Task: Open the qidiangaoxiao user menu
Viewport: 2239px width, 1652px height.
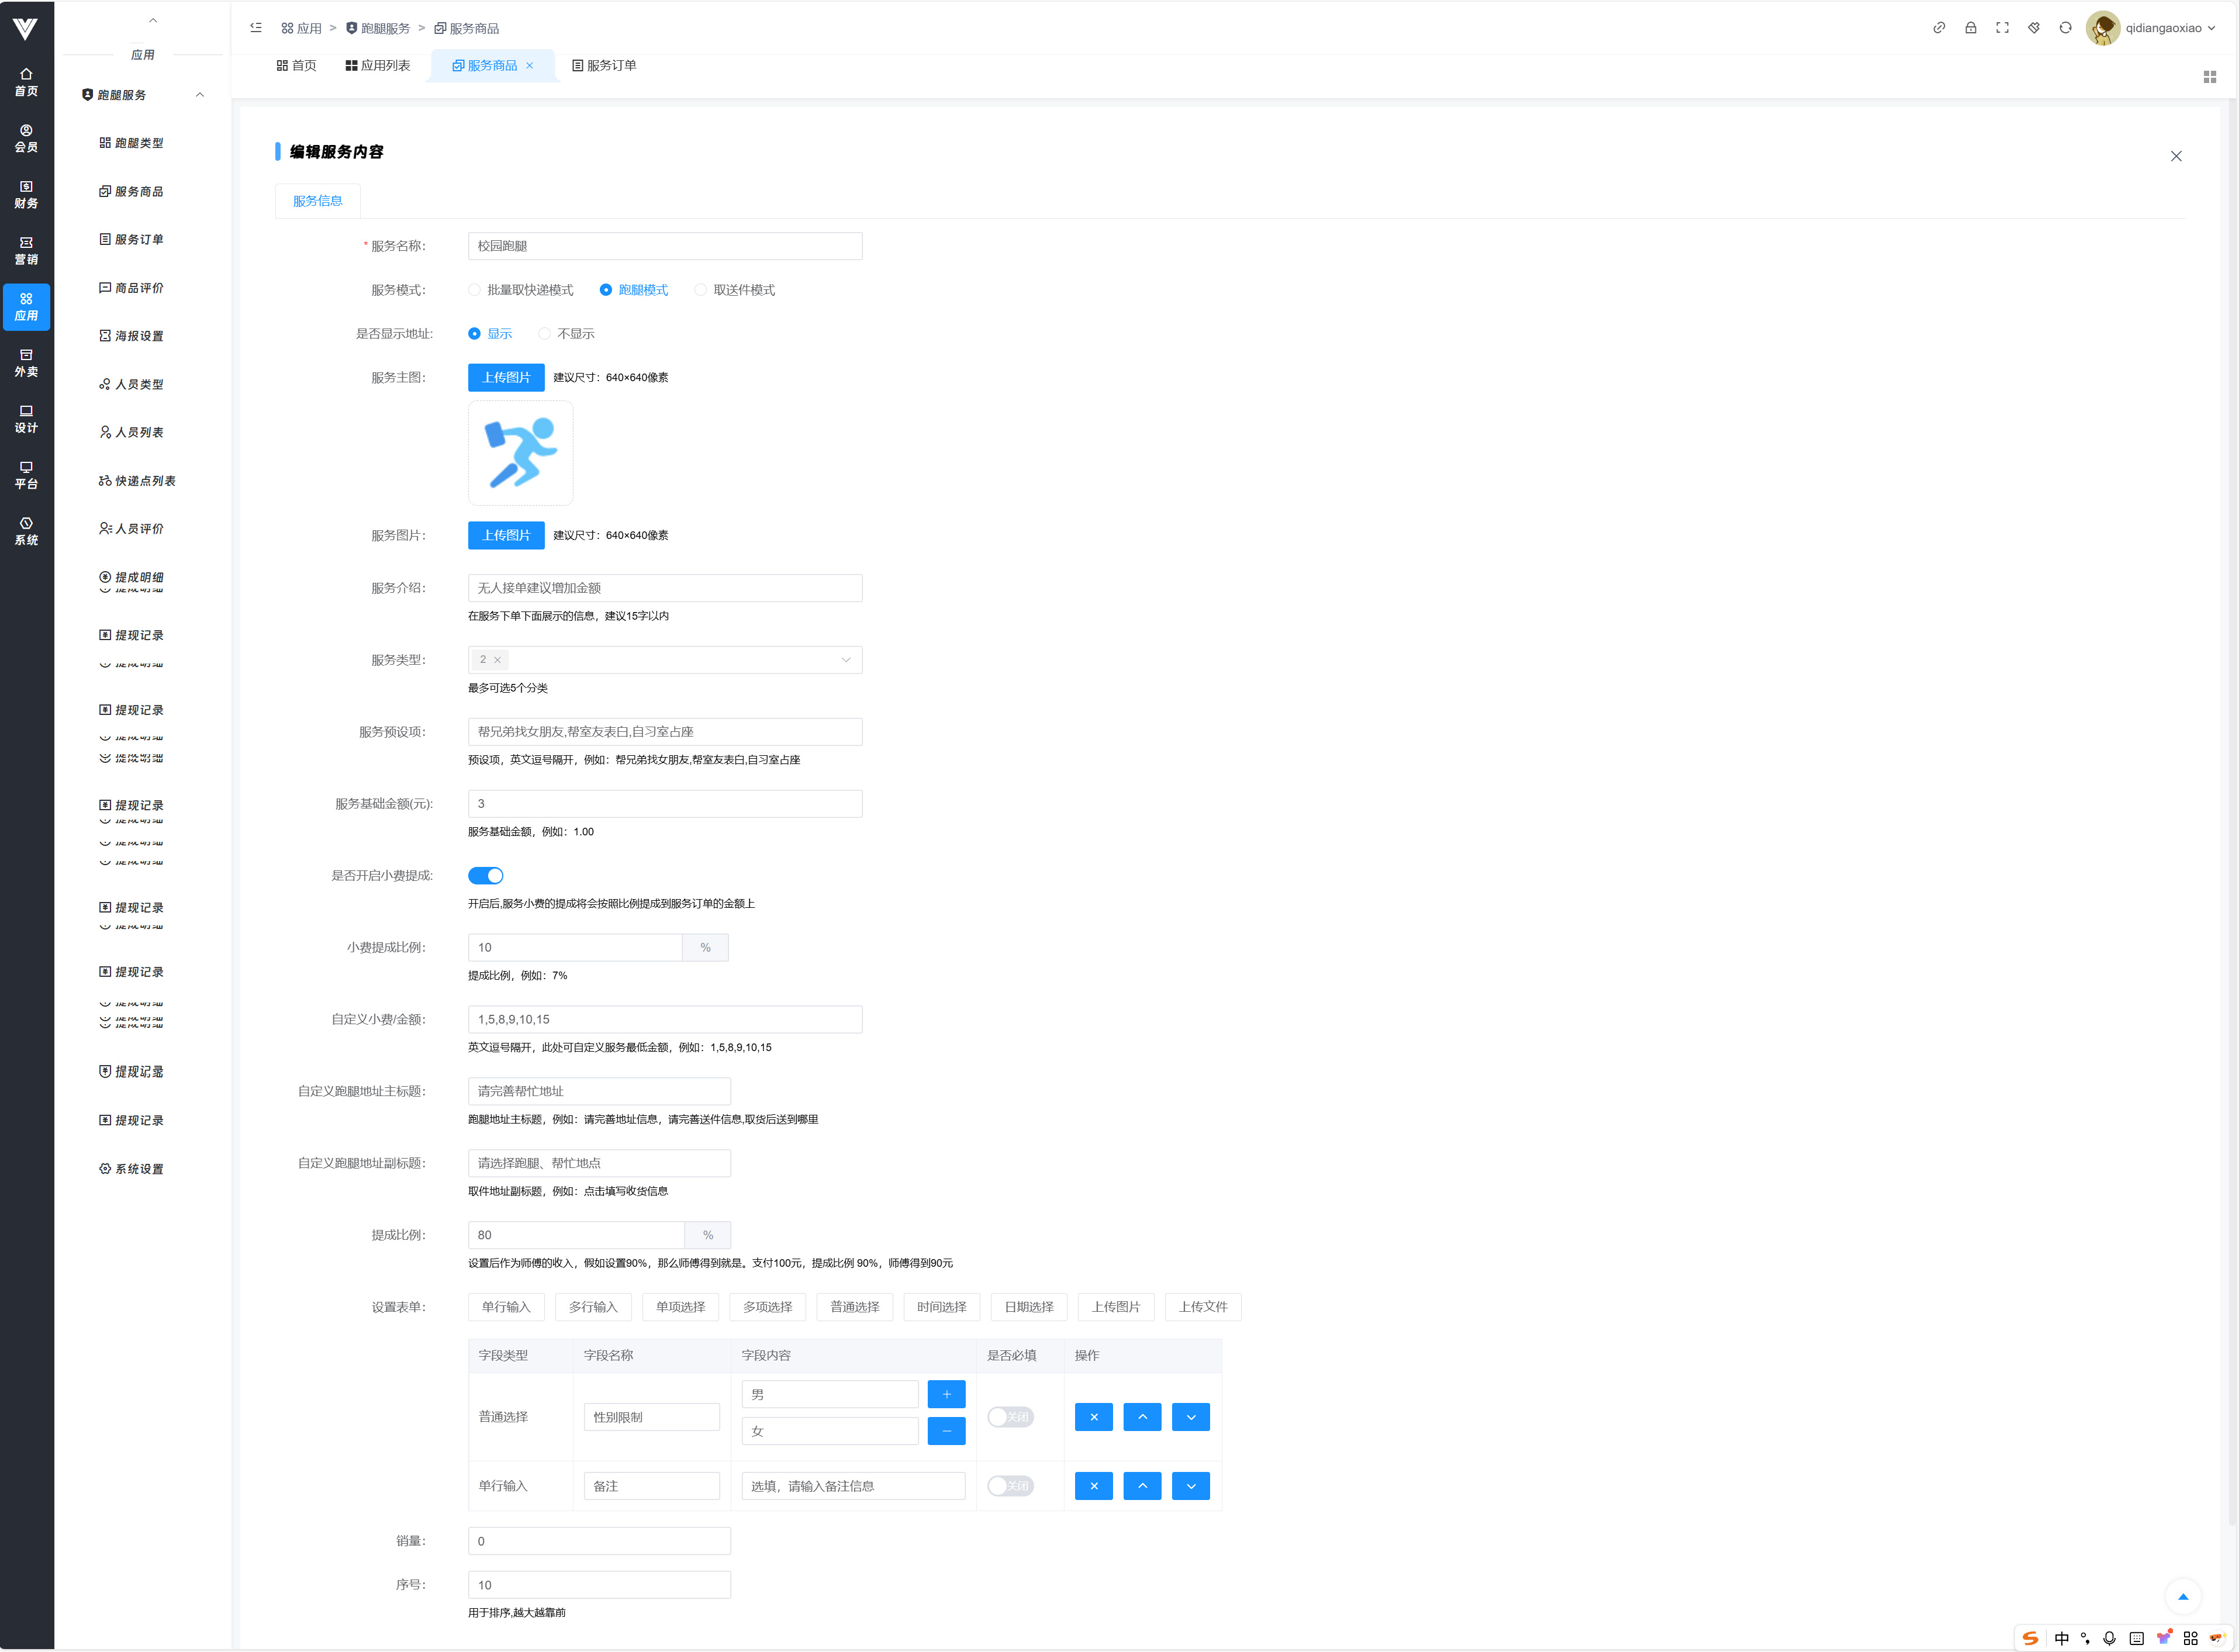Action: [2162, 28]
